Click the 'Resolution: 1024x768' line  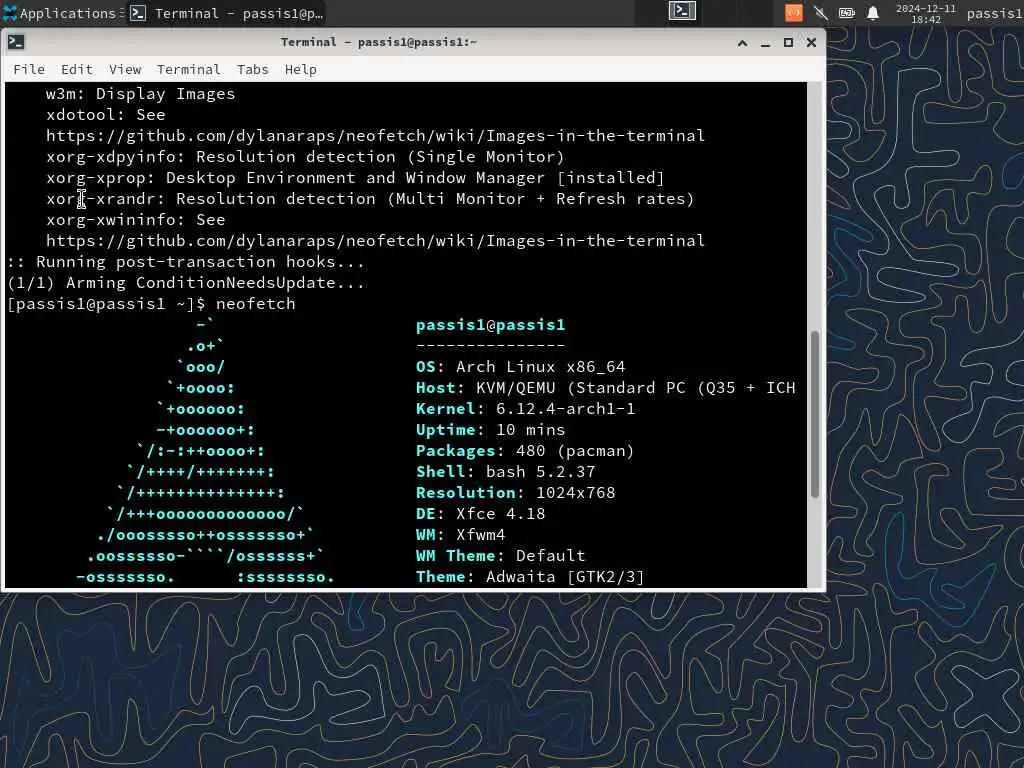click(x=516, y=492)
